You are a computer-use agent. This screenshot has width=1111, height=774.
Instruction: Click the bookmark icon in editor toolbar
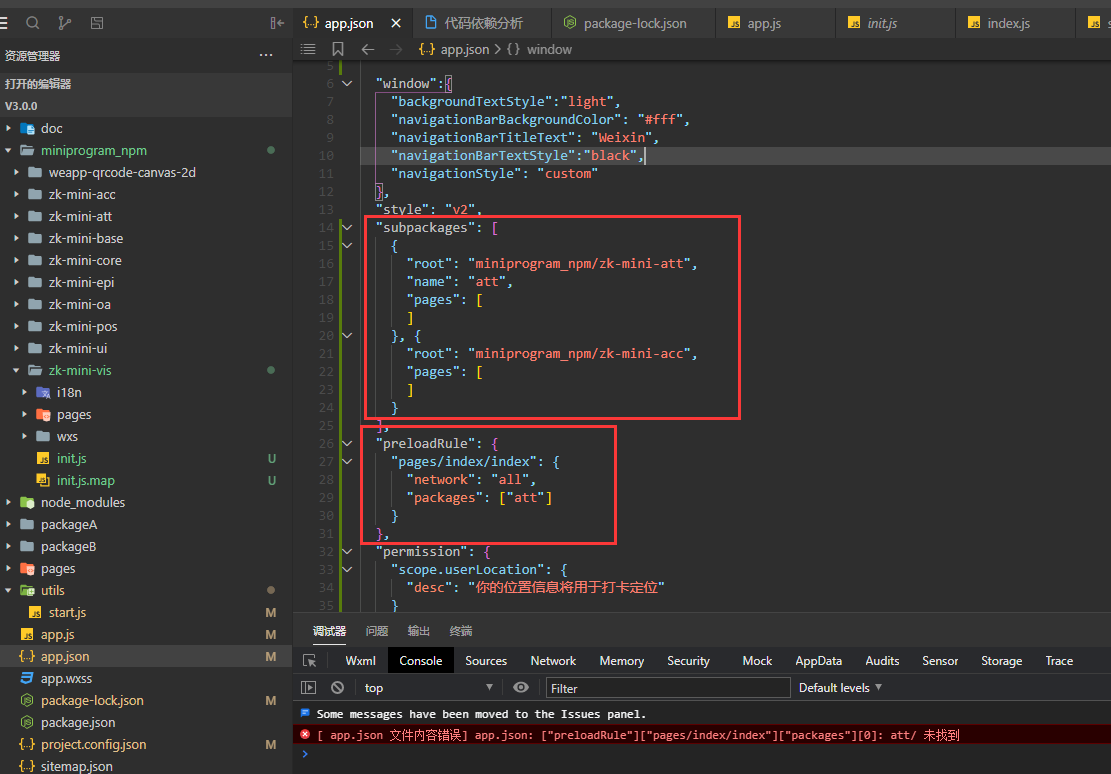pyautogui.click(x=338, y=49)
